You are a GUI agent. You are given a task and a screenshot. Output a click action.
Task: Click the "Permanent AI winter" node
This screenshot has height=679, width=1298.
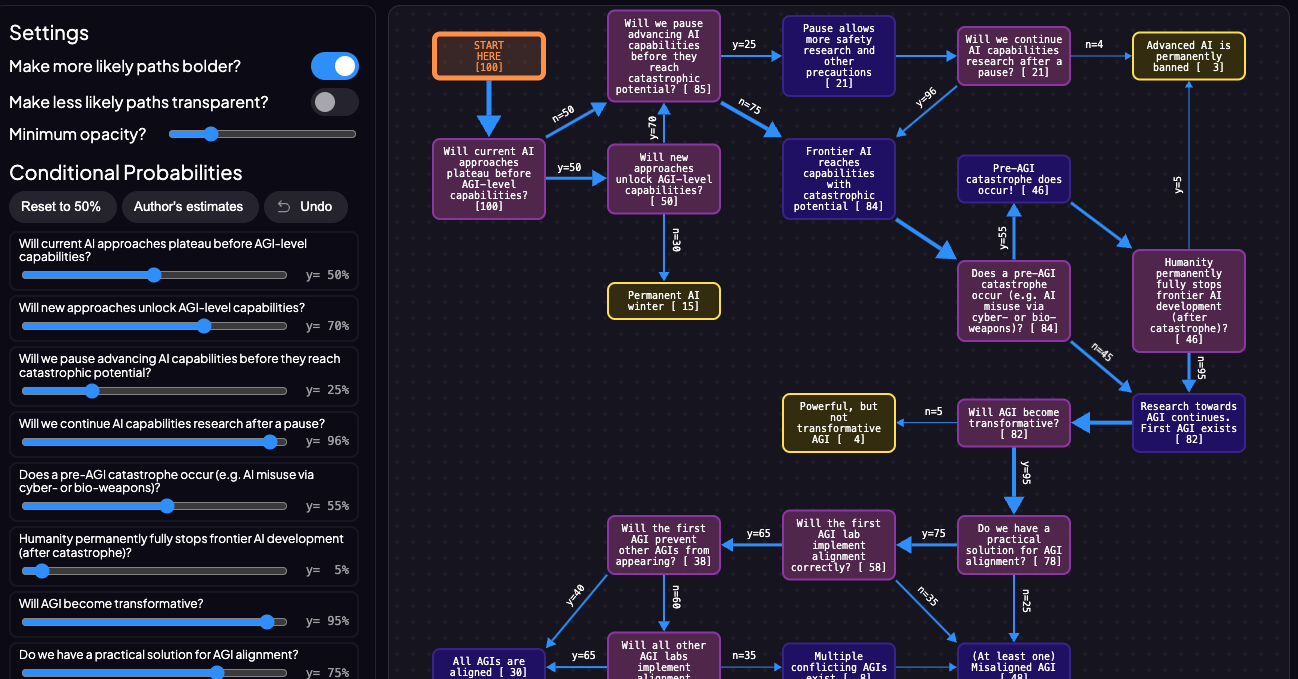click(663, 300)
